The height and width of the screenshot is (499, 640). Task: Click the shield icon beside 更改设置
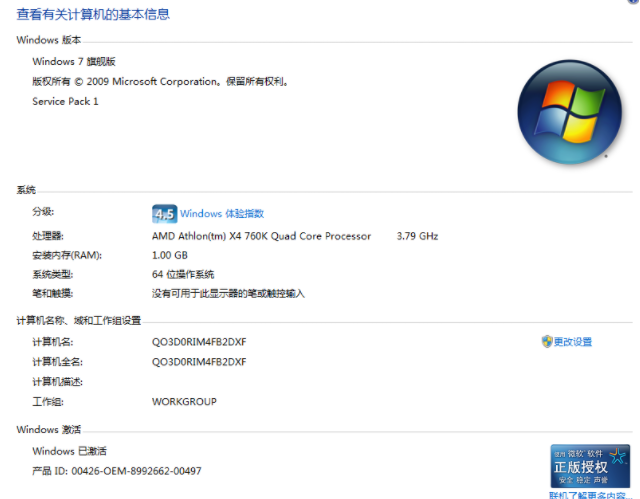click(x=547, y=342)
